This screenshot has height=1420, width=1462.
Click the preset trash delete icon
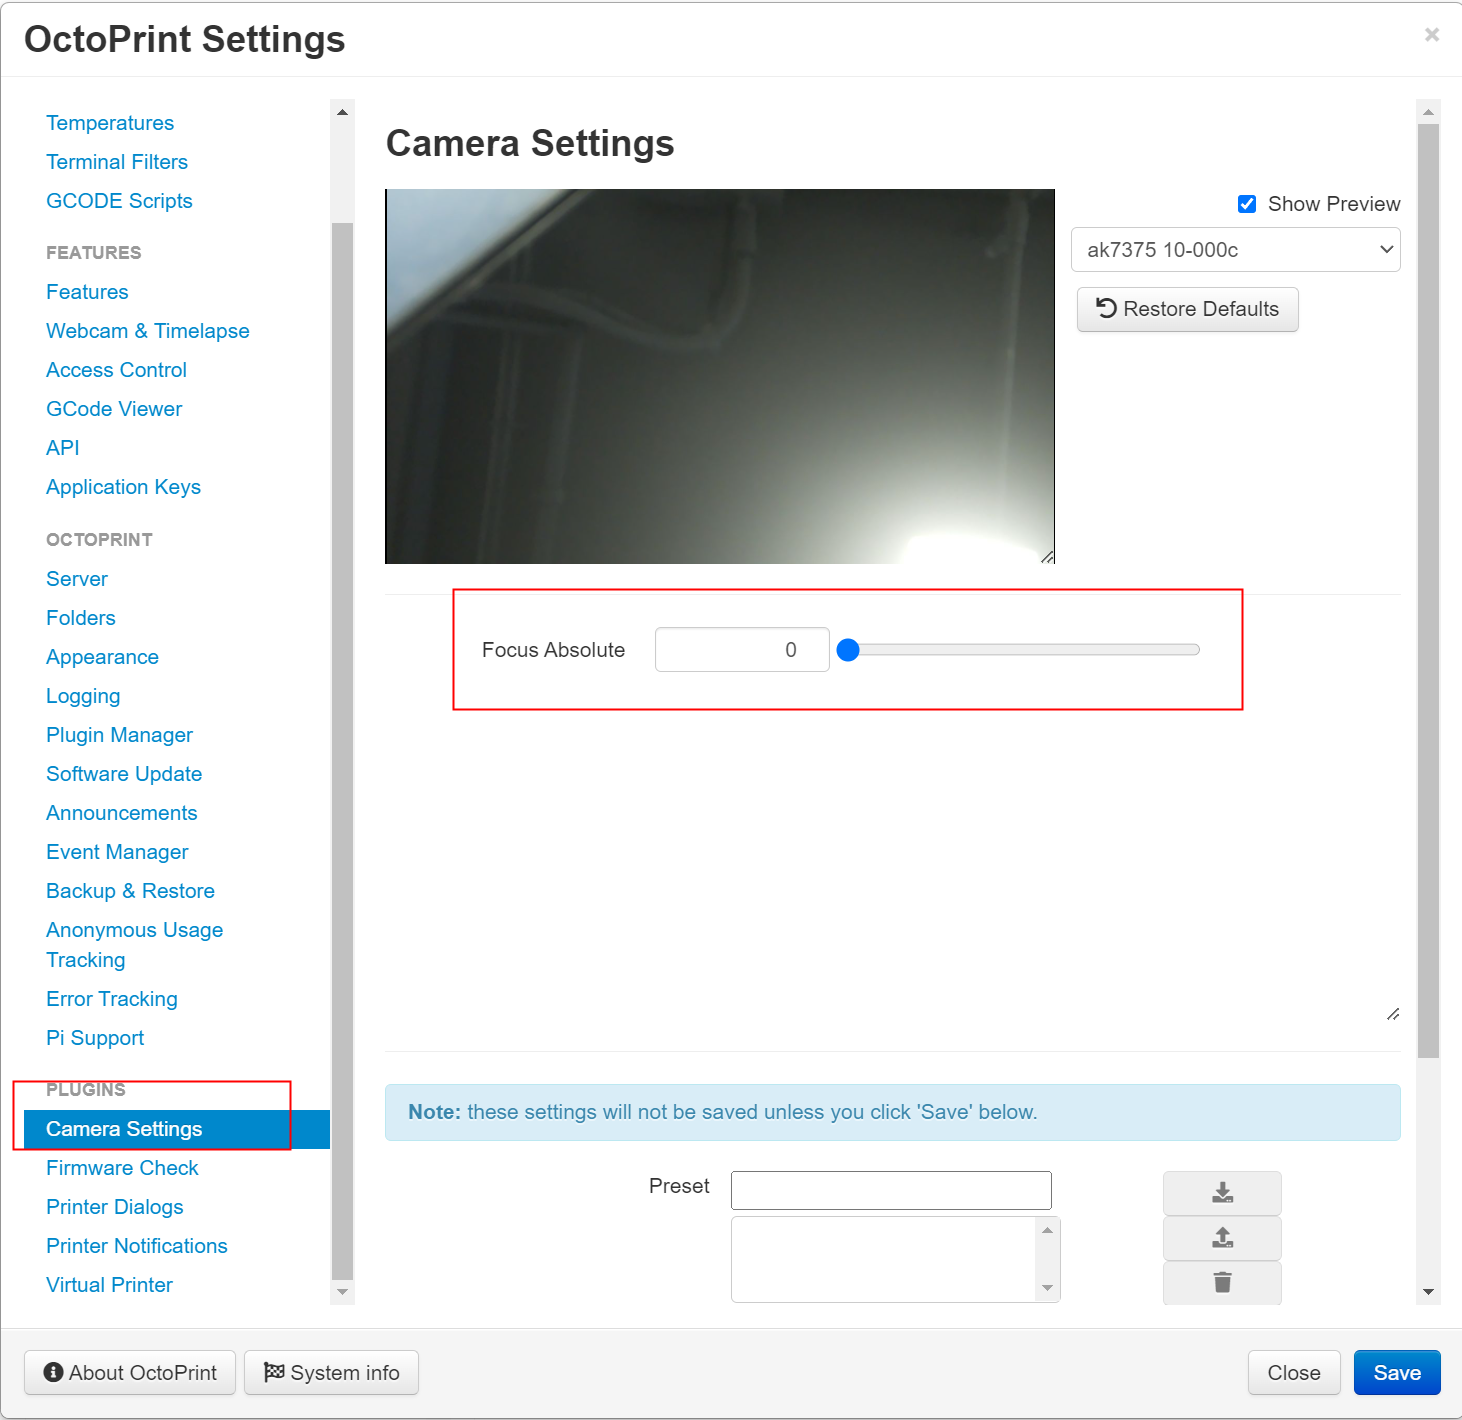coord(1222,1282)
